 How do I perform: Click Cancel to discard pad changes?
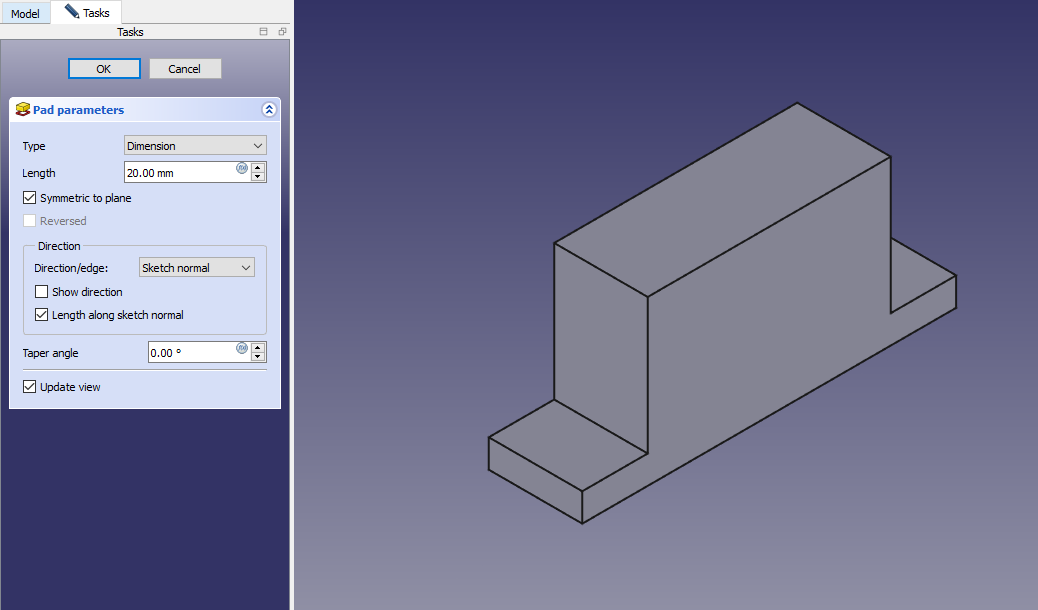pyautogui.click(x=185, y=69)
